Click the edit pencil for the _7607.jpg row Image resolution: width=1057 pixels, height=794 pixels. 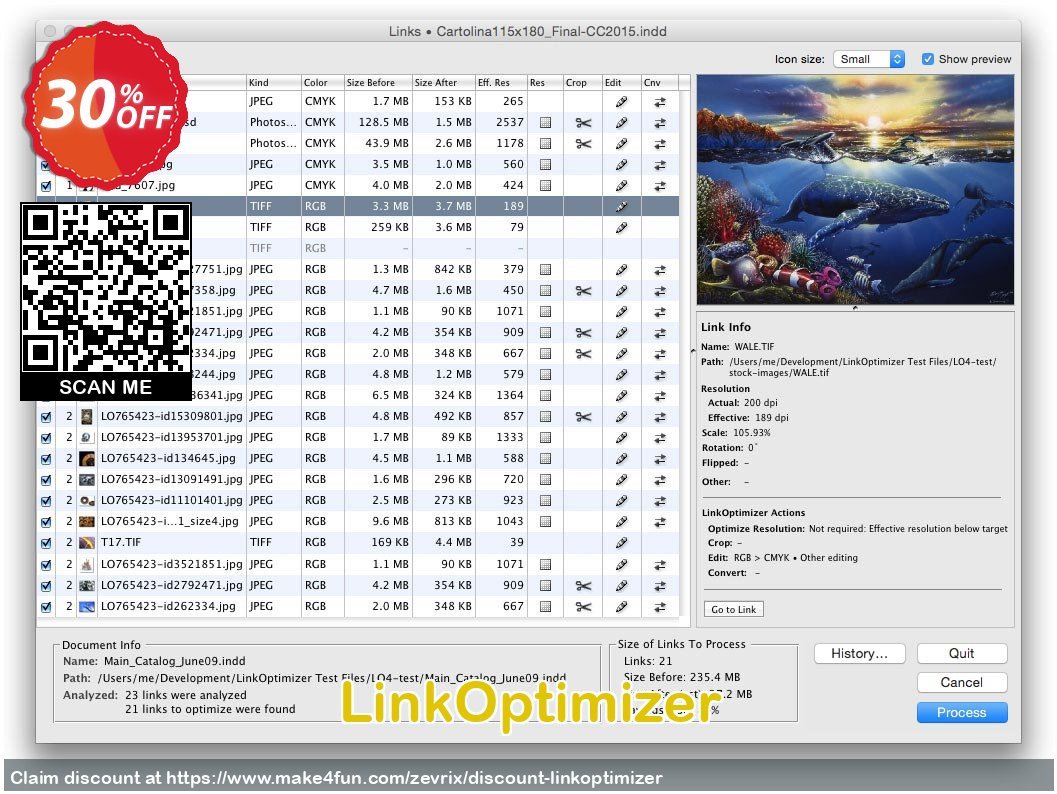click(622, 185)
